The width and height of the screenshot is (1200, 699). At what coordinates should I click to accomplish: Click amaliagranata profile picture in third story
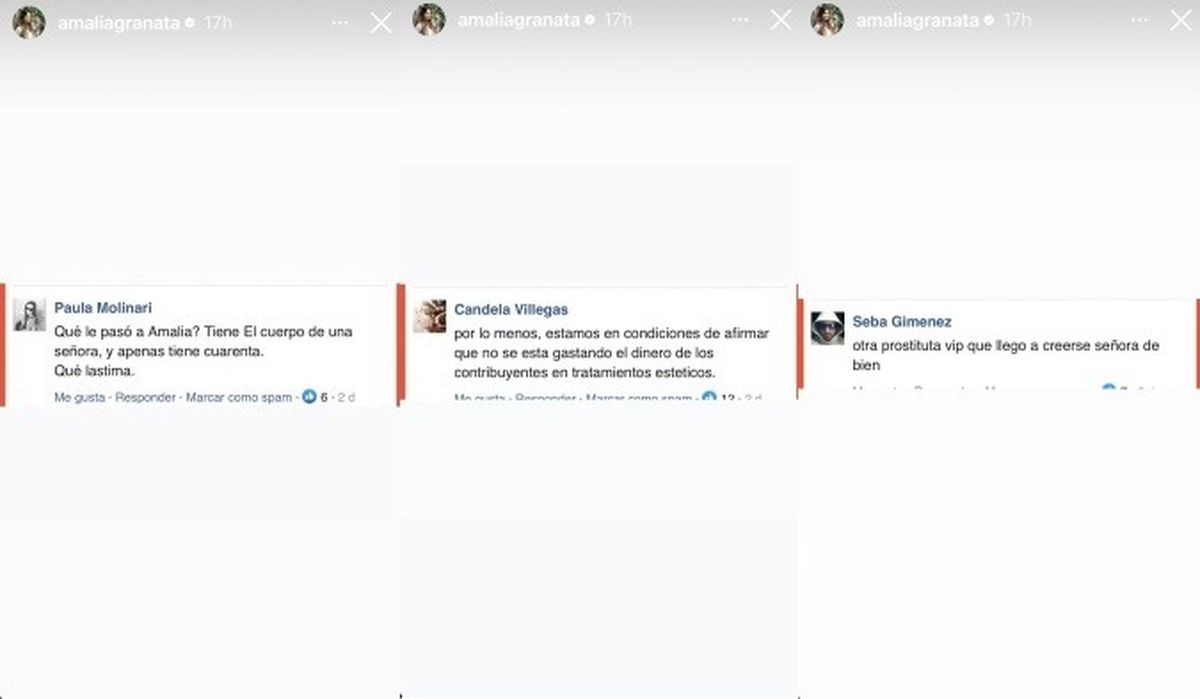click(828, 21)
